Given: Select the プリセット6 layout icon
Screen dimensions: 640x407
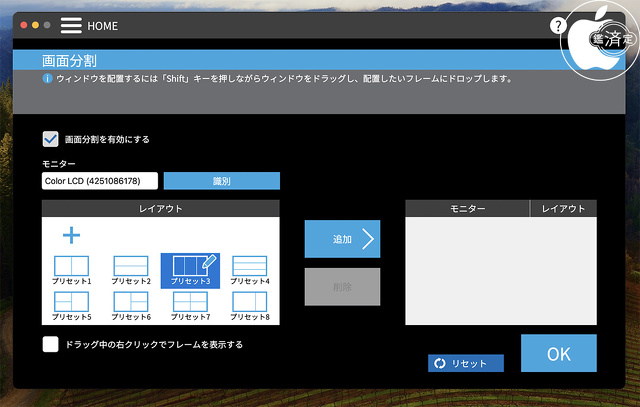Looking at the screenshot, I should tap(131, 301).
